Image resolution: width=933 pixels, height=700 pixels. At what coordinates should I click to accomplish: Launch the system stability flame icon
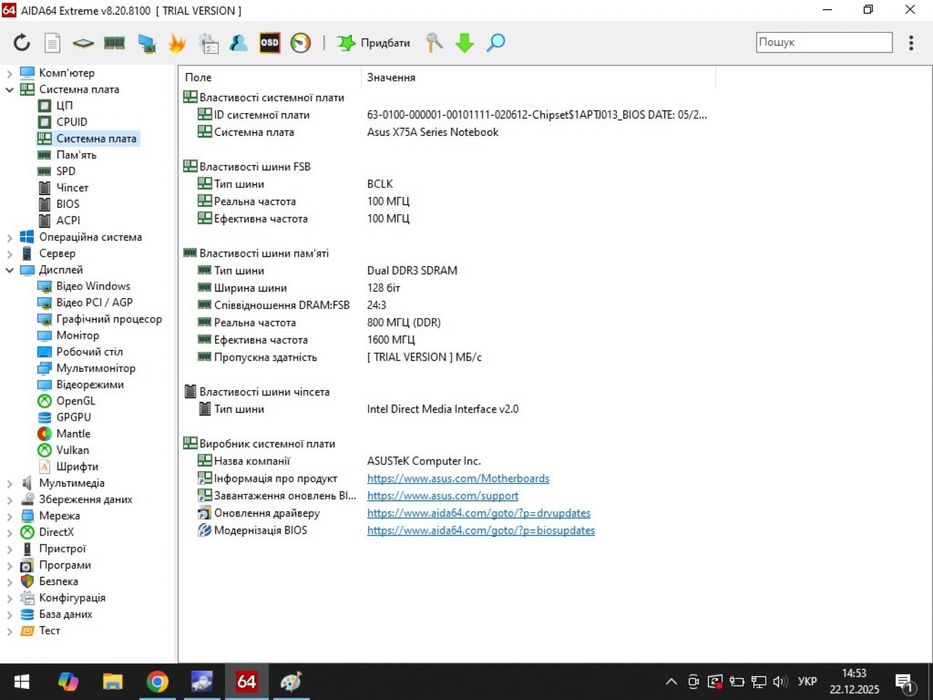click(x=177, y=43)
